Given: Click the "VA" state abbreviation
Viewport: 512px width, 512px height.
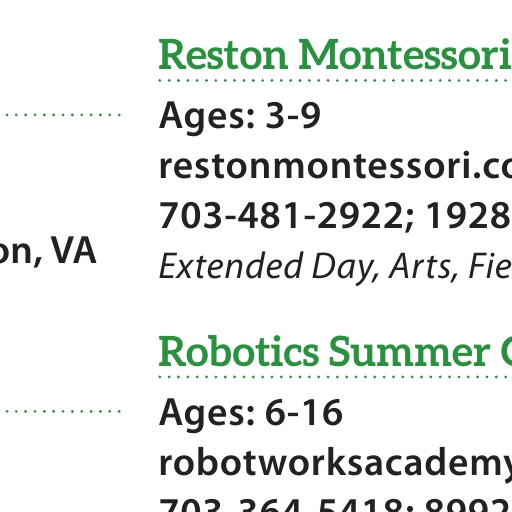Looking at the screenshot, I should (74, 250).
